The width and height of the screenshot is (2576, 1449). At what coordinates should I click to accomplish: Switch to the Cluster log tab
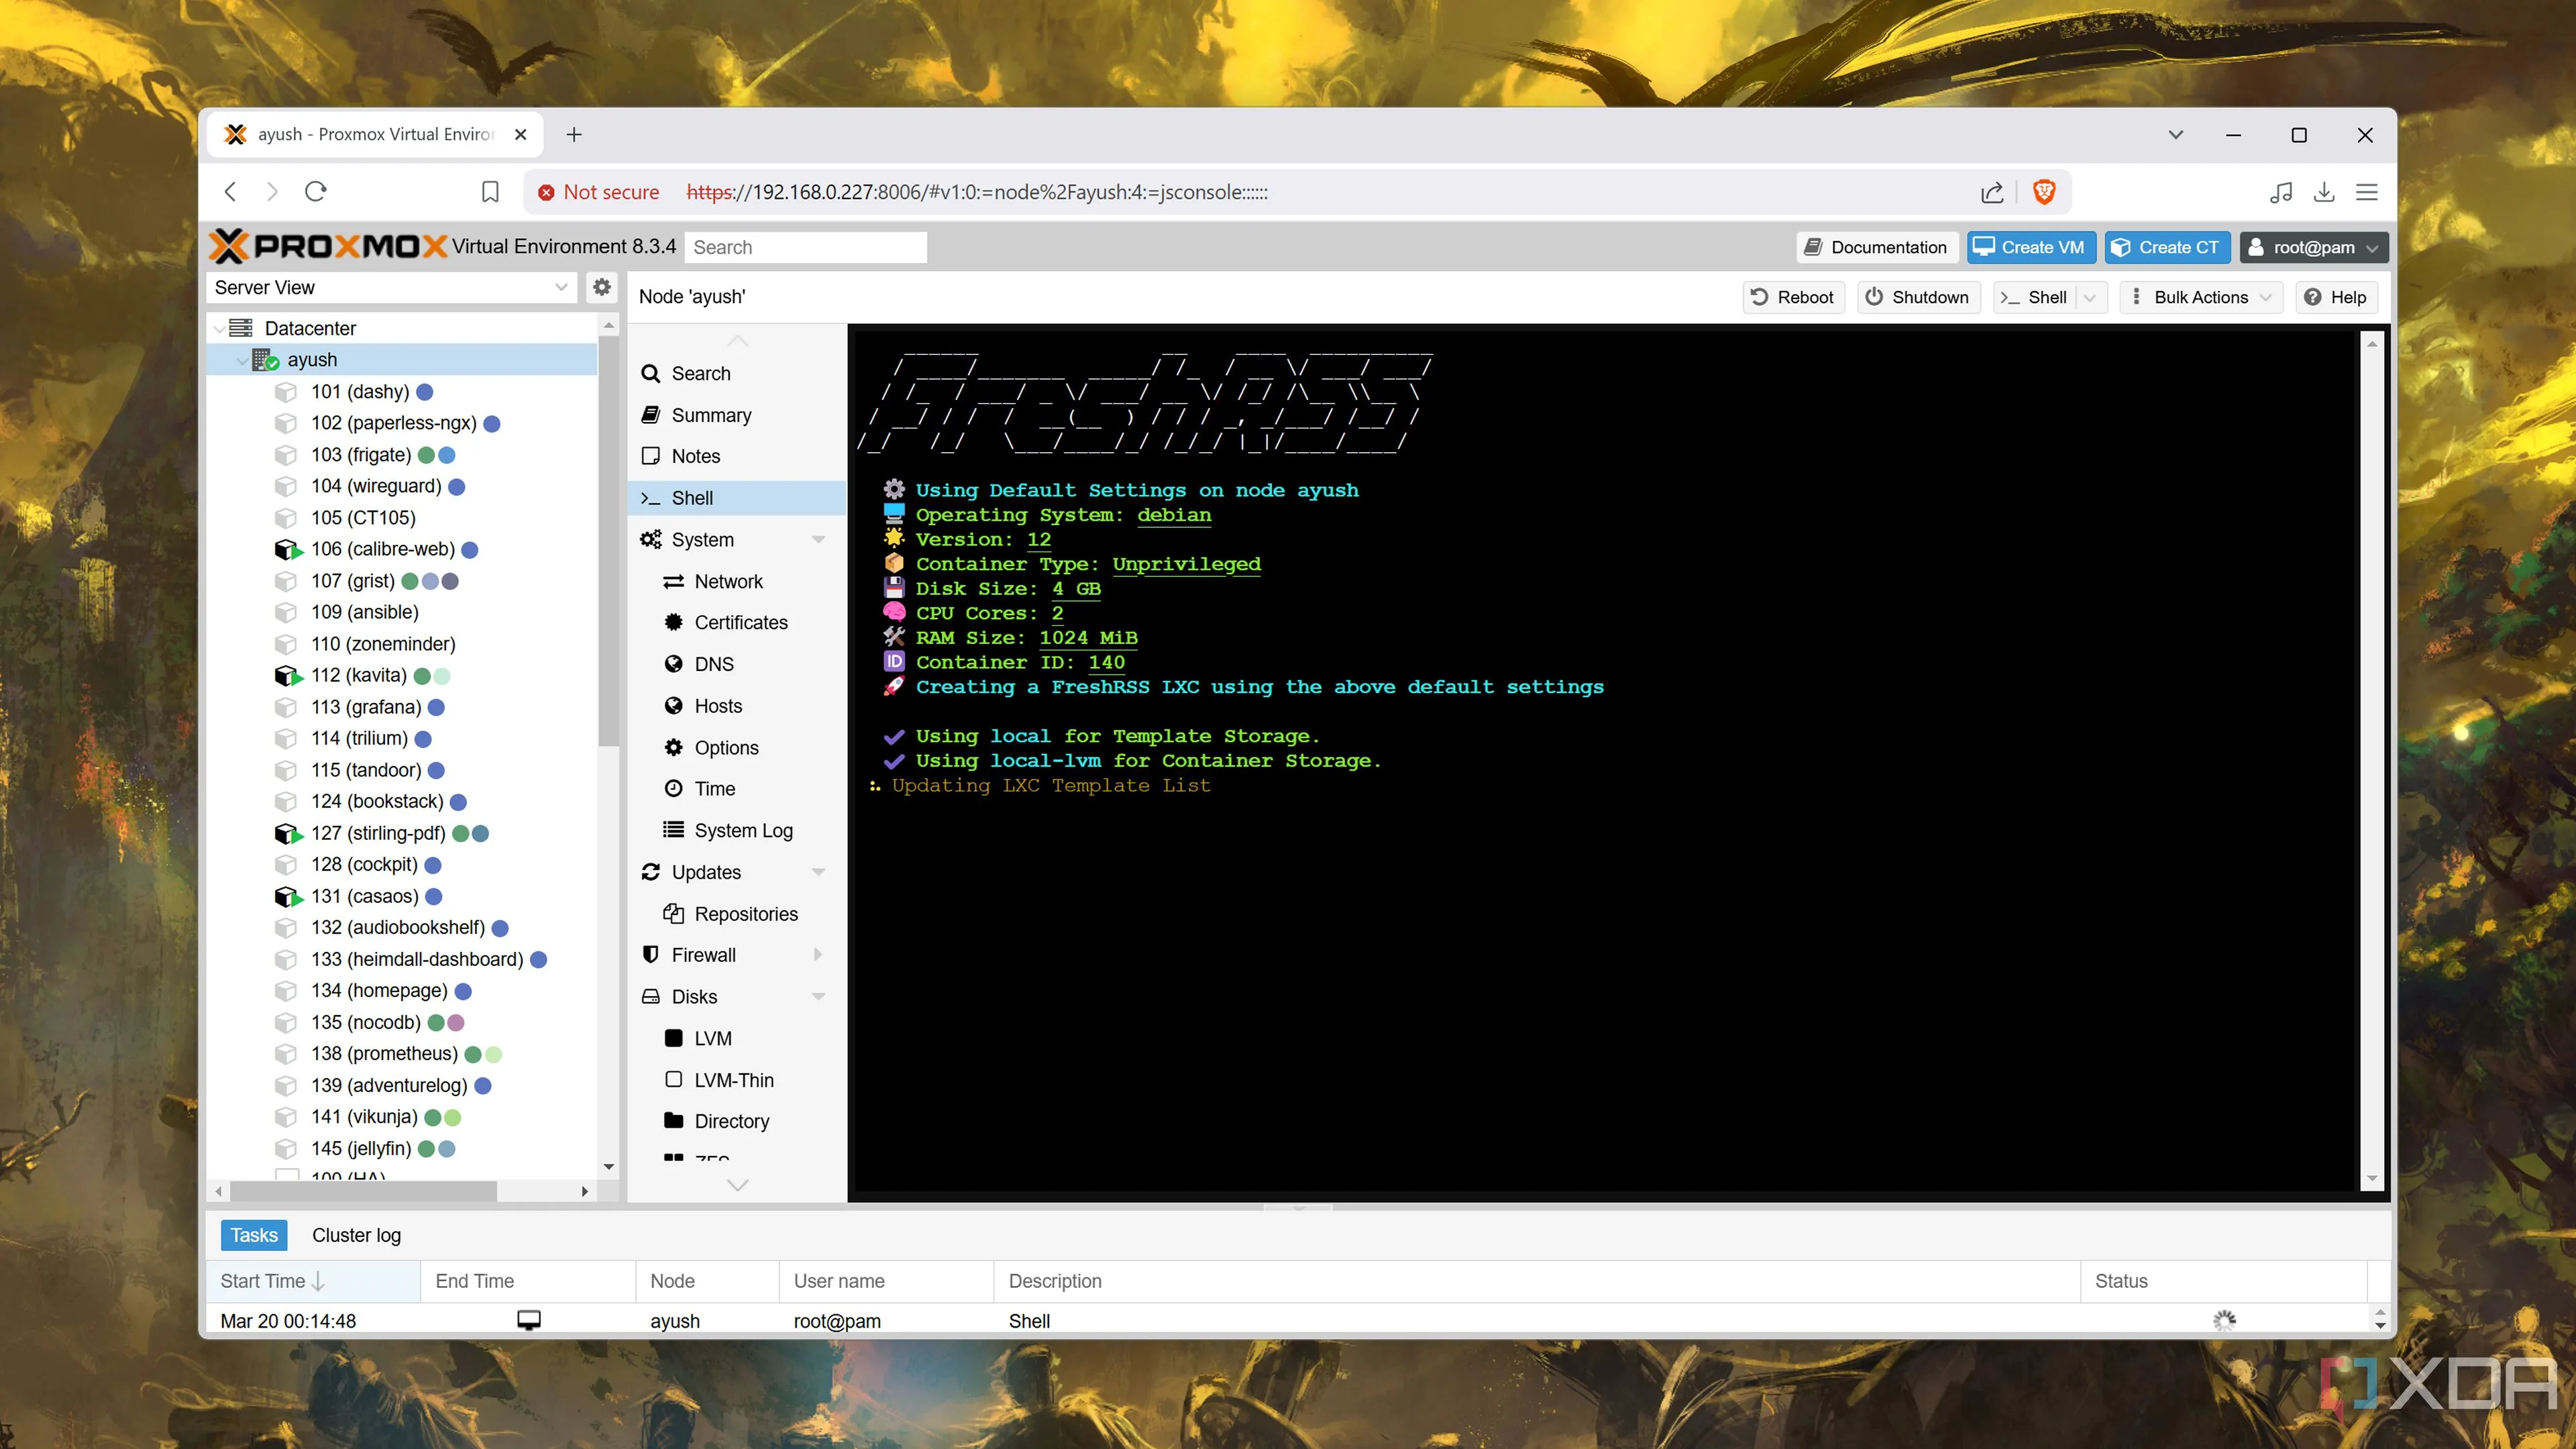(356, 1235)
